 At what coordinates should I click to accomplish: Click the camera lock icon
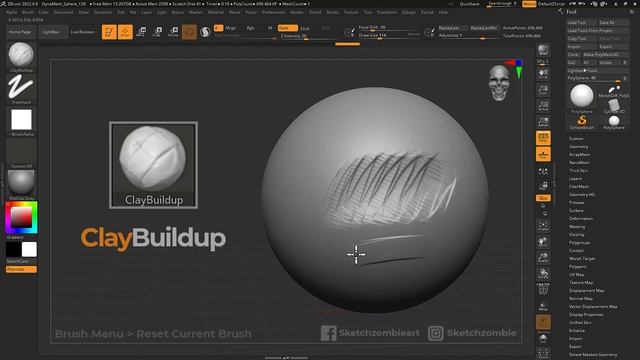click(543, 186)
